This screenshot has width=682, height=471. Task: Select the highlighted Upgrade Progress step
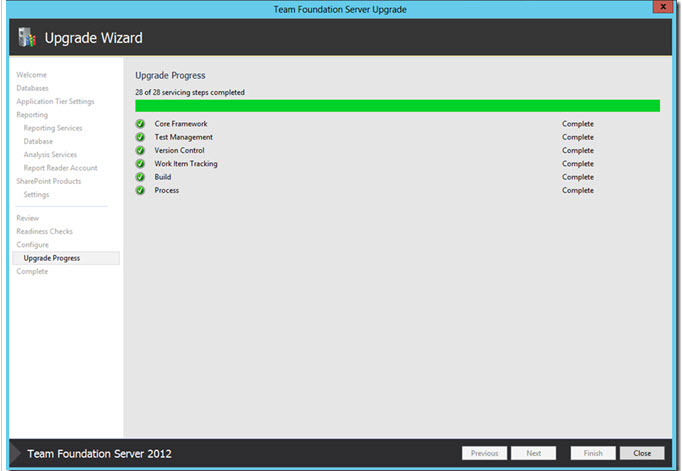pyautogui.click(x=66, y=258)
